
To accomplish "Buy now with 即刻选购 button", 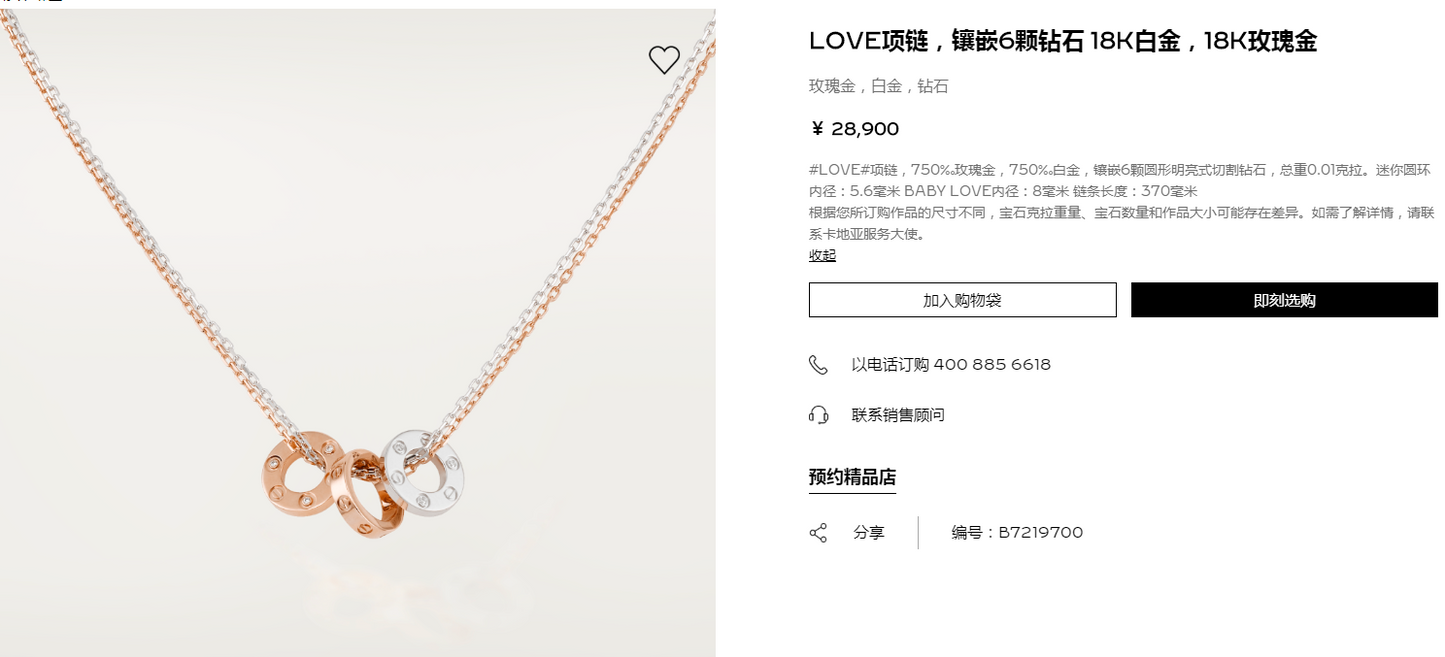I will [x=1284, y=300].
